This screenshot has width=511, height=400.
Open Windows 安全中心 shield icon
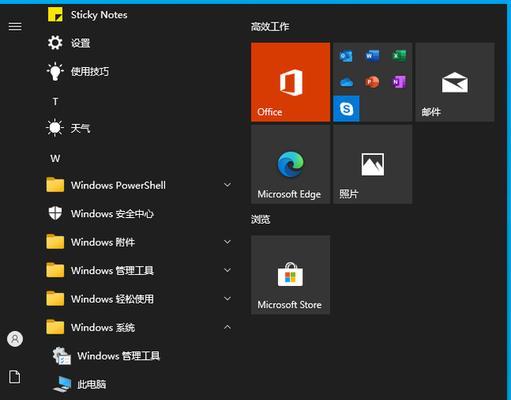tap(55, 213)
